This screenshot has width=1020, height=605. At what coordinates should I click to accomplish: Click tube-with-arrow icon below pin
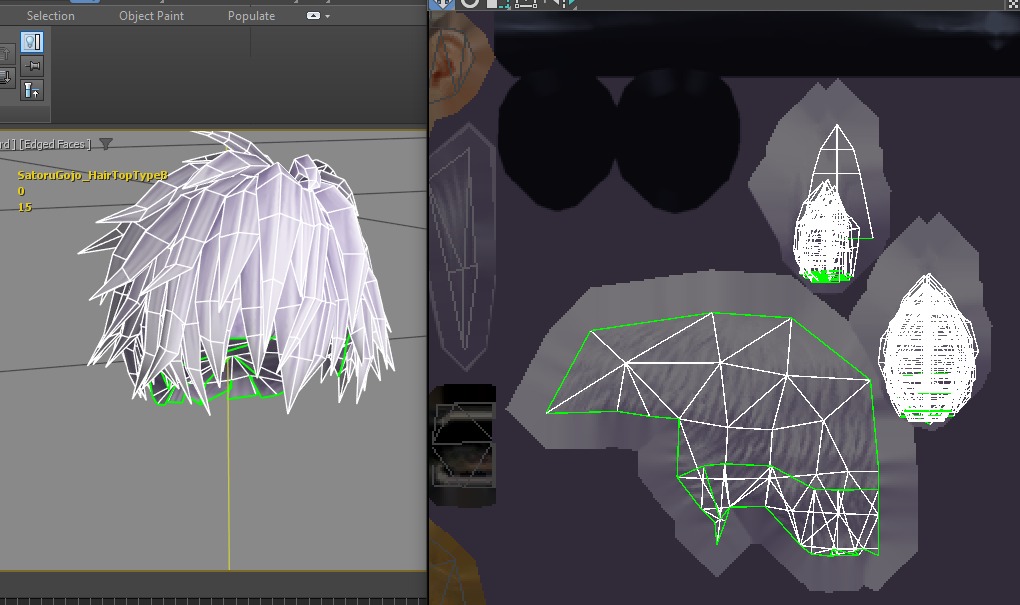tap(32, 90)
